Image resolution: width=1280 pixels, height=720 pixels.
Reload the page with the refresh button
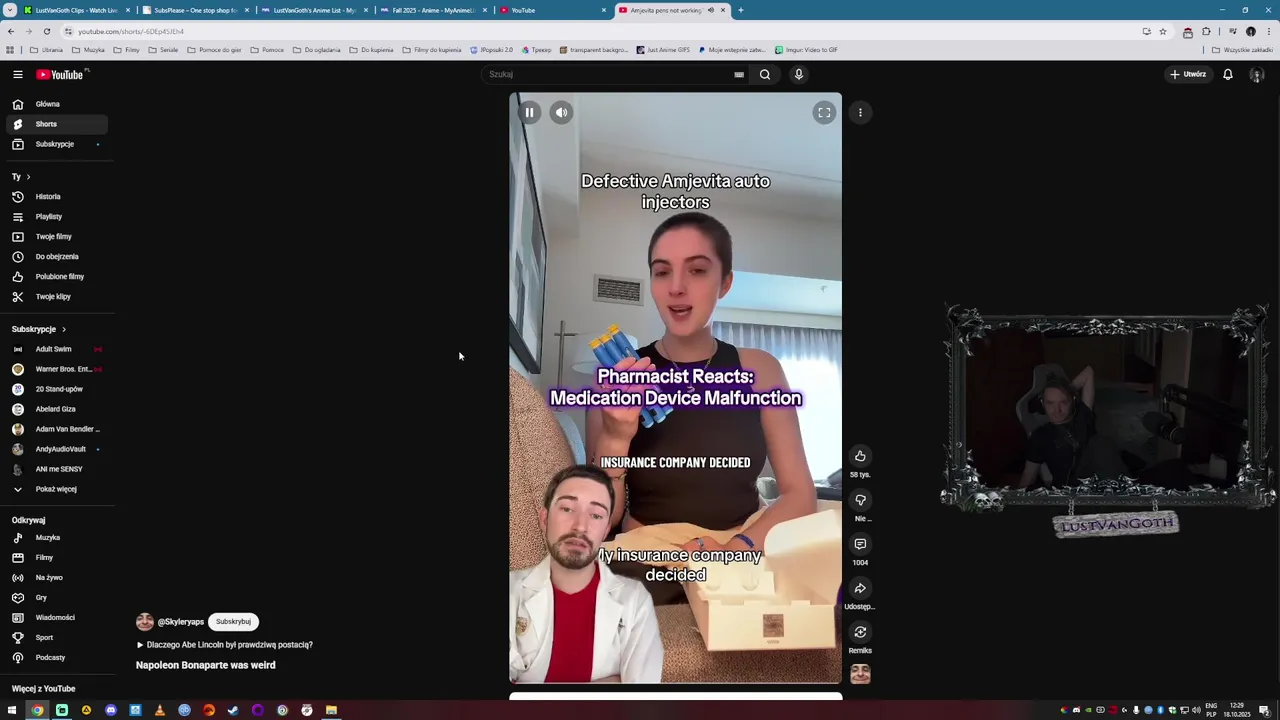click(x=46, y=31)
